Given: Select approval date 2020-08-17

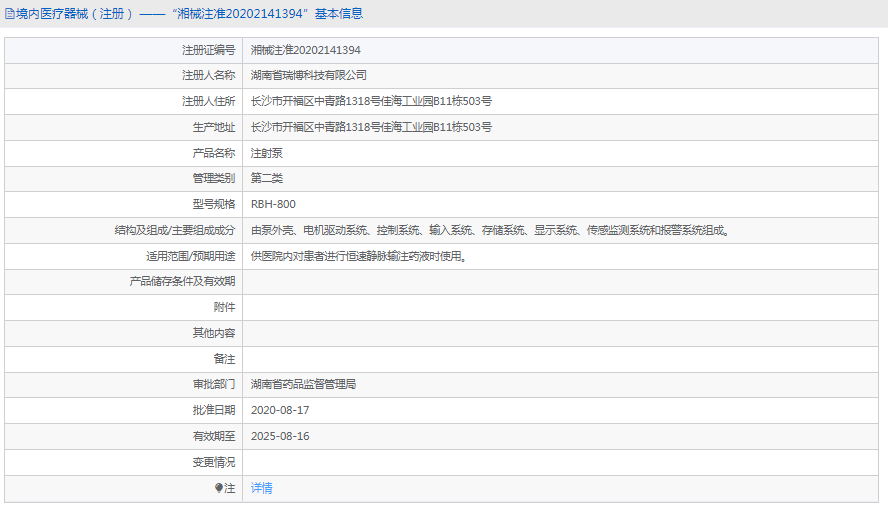Looking at the screenshot, I should pyautogui.click(x=280, y=410).
